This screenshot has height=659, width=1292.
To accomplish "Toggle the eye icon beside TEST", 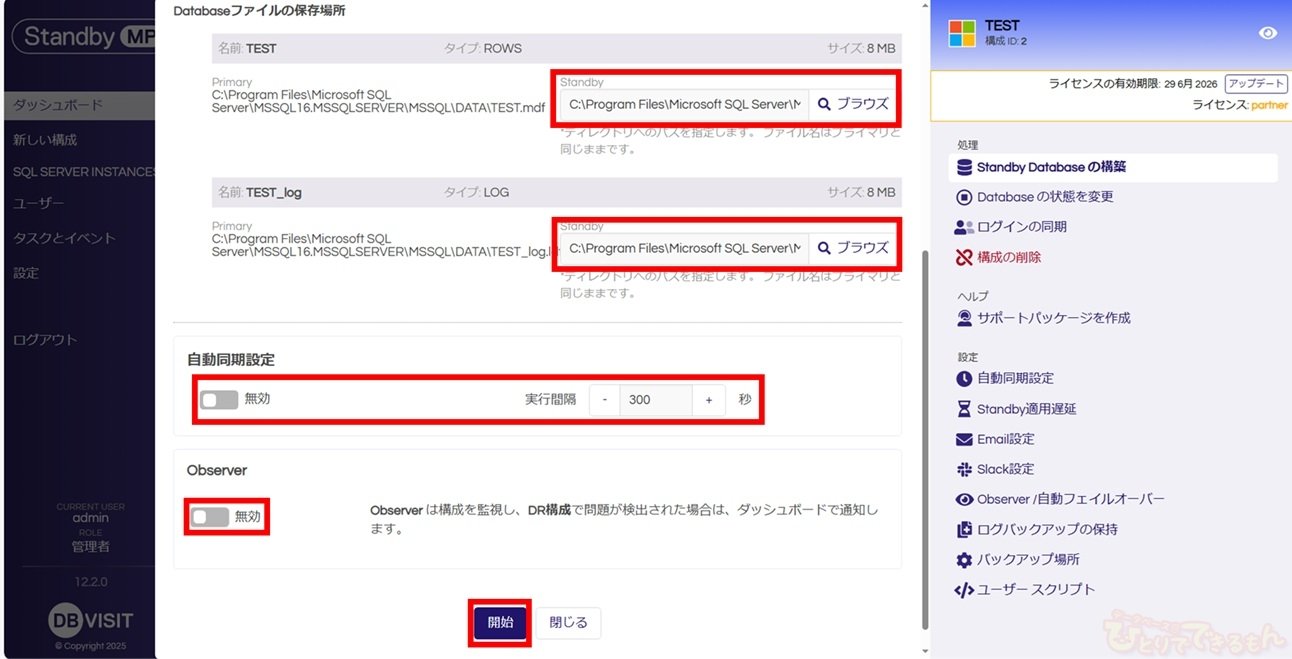I will point(1267,33).
